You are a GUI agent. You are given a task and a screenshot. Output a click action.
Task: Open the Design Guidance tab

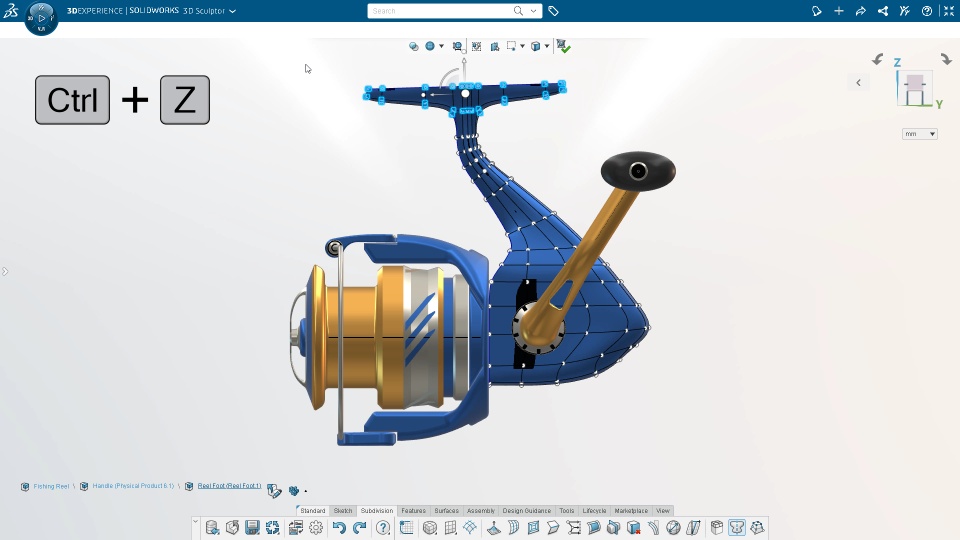click(527, 511)
